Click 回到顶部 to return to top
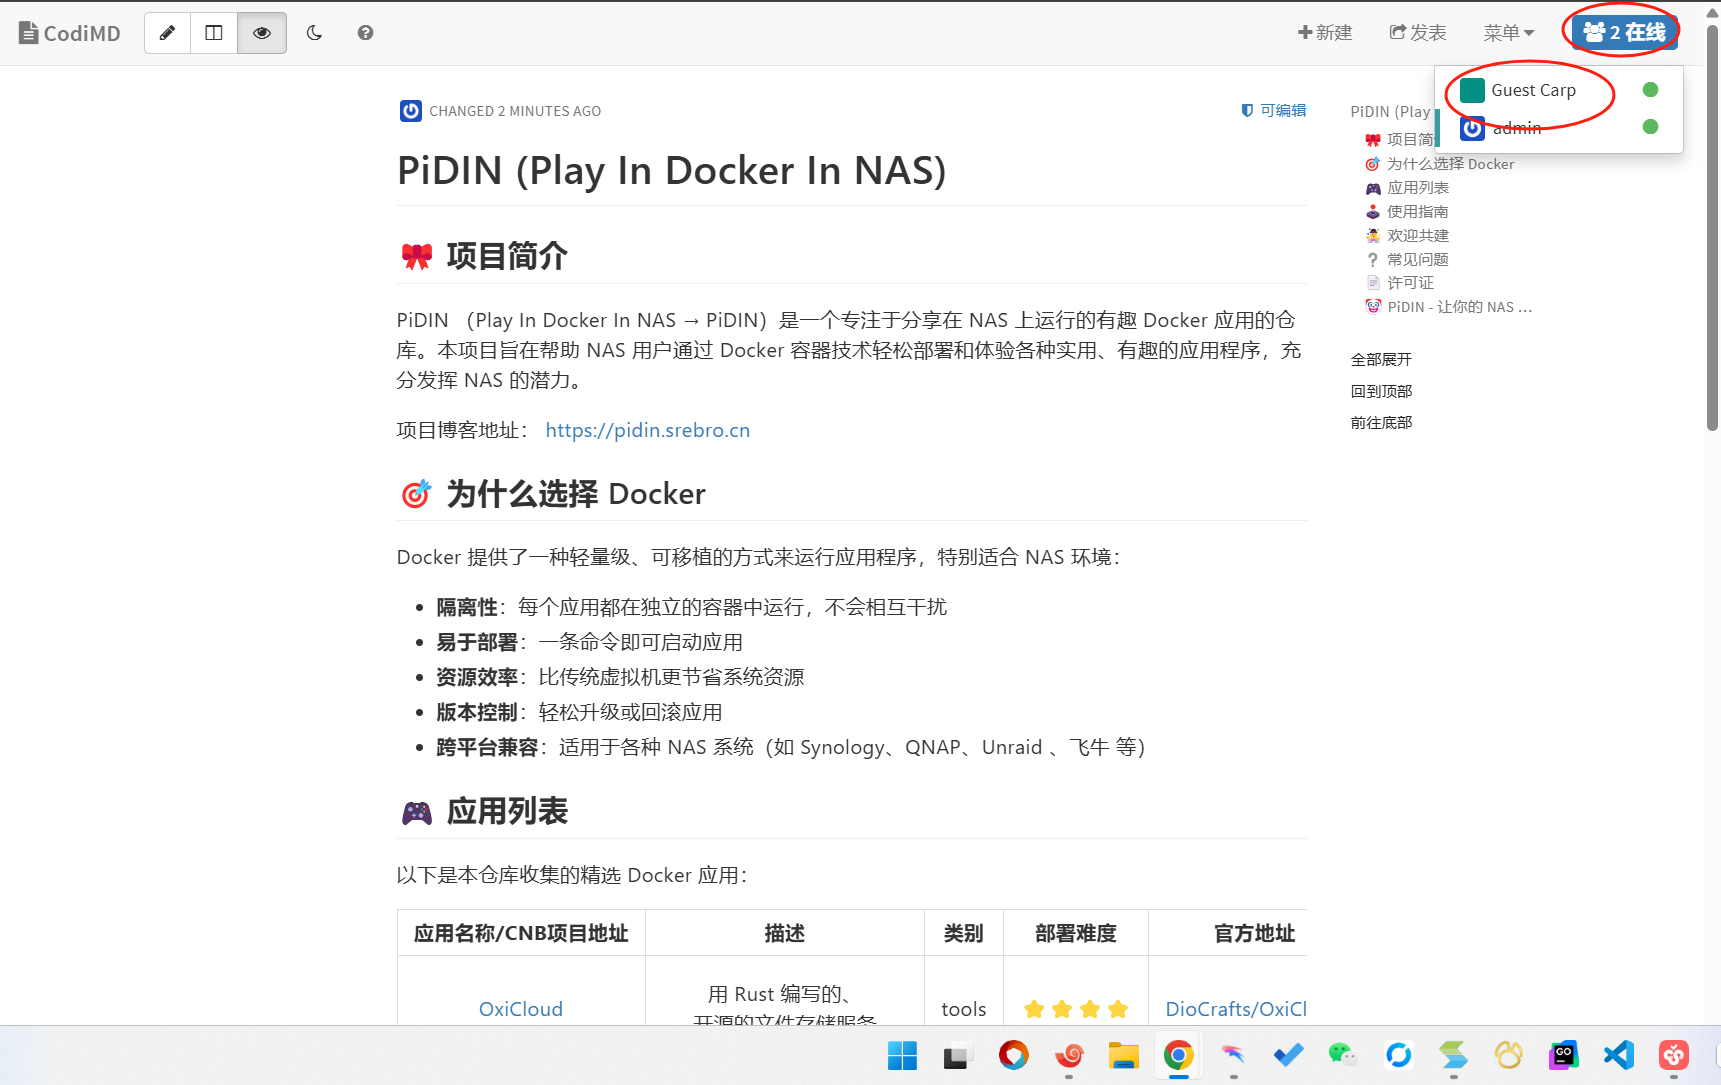The height and width of the screenshot is (1085, 1721). pyautogui.click(x=1381, y=391)
